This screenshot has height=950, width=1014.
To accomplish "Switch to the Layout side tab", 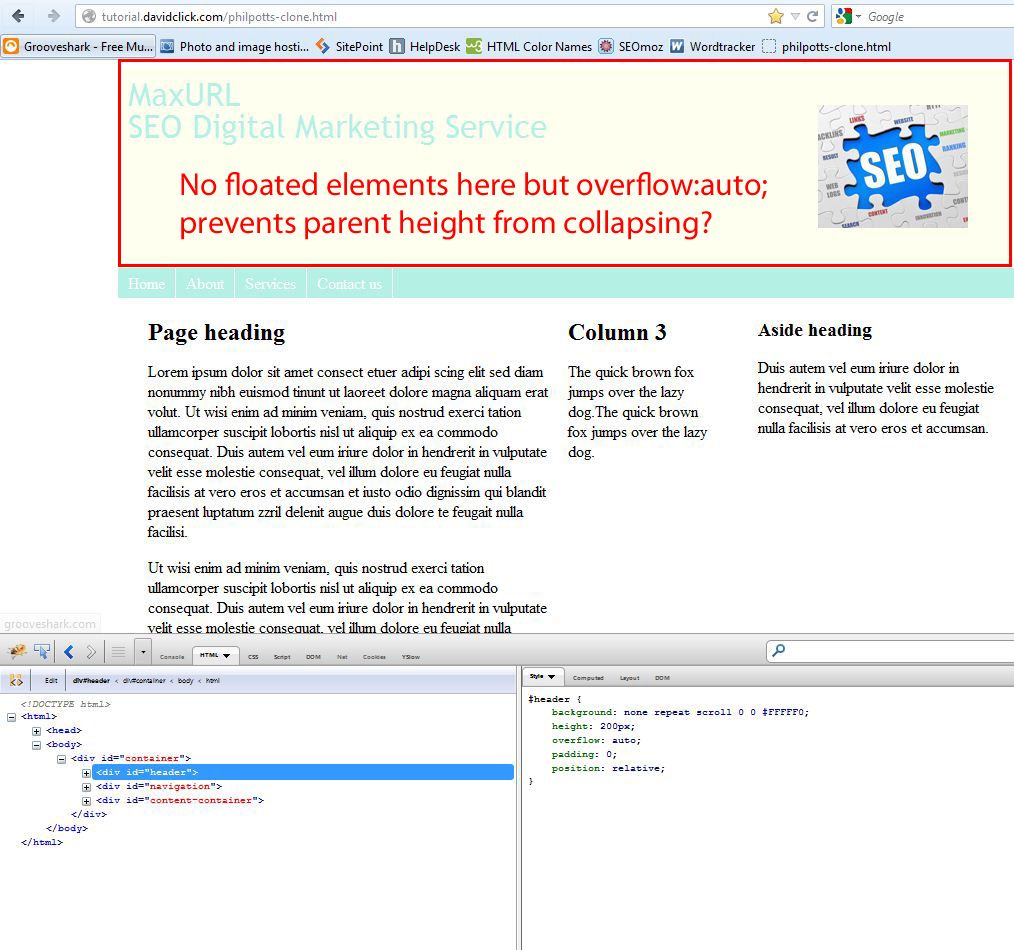I will [x=629, y=678].
